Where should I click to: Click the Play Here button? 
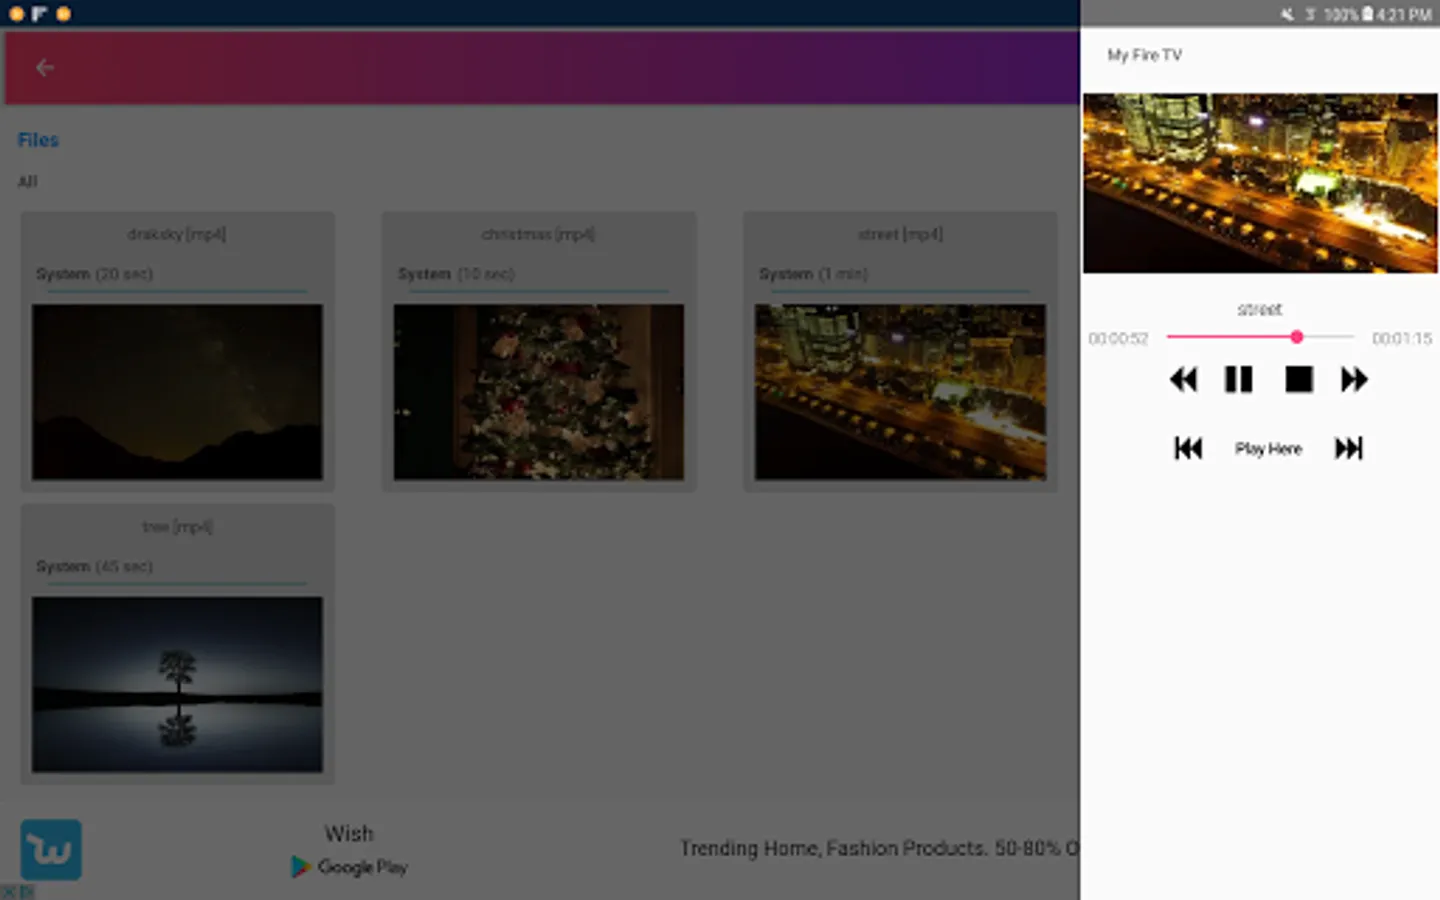[x=1268, y=449]
